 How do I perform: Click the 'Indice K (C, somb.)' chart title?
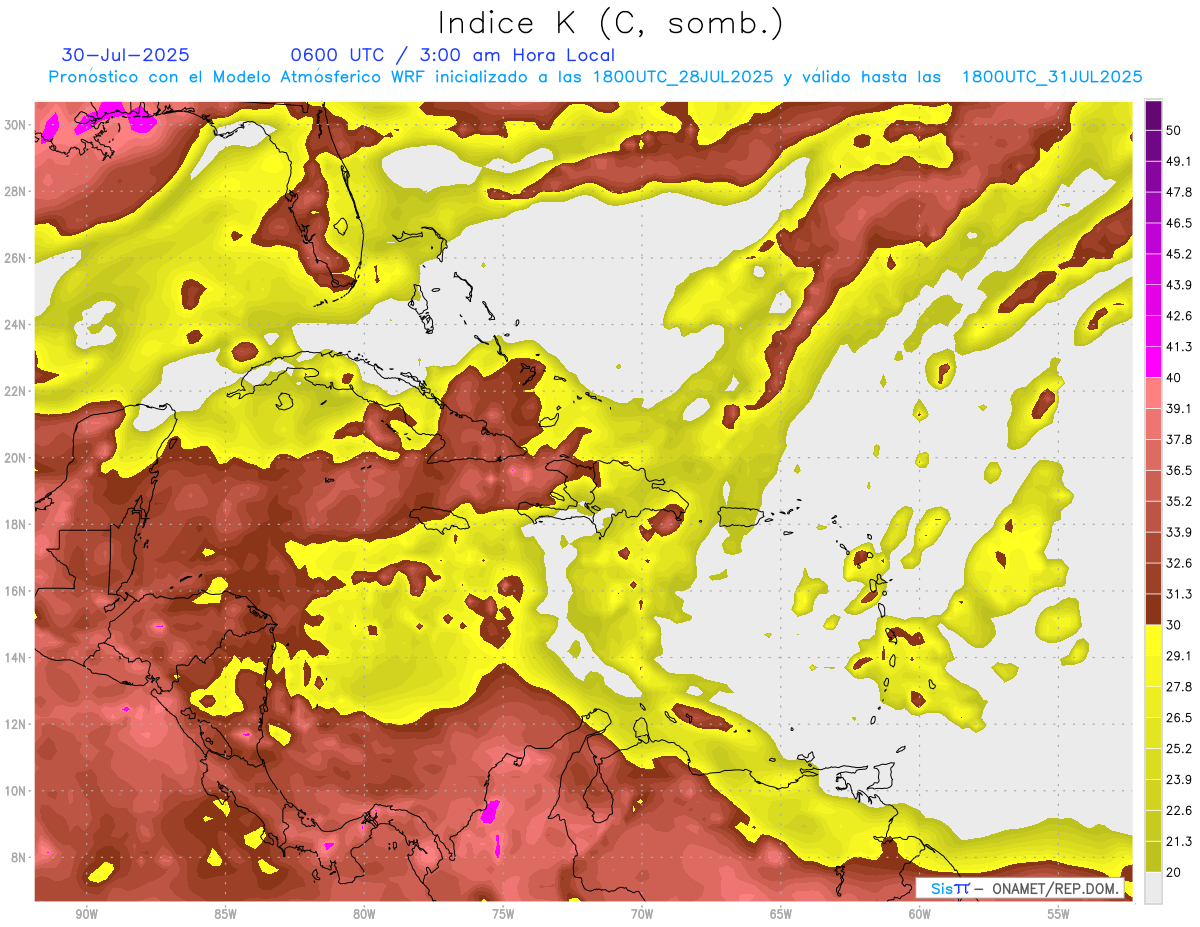611,22
